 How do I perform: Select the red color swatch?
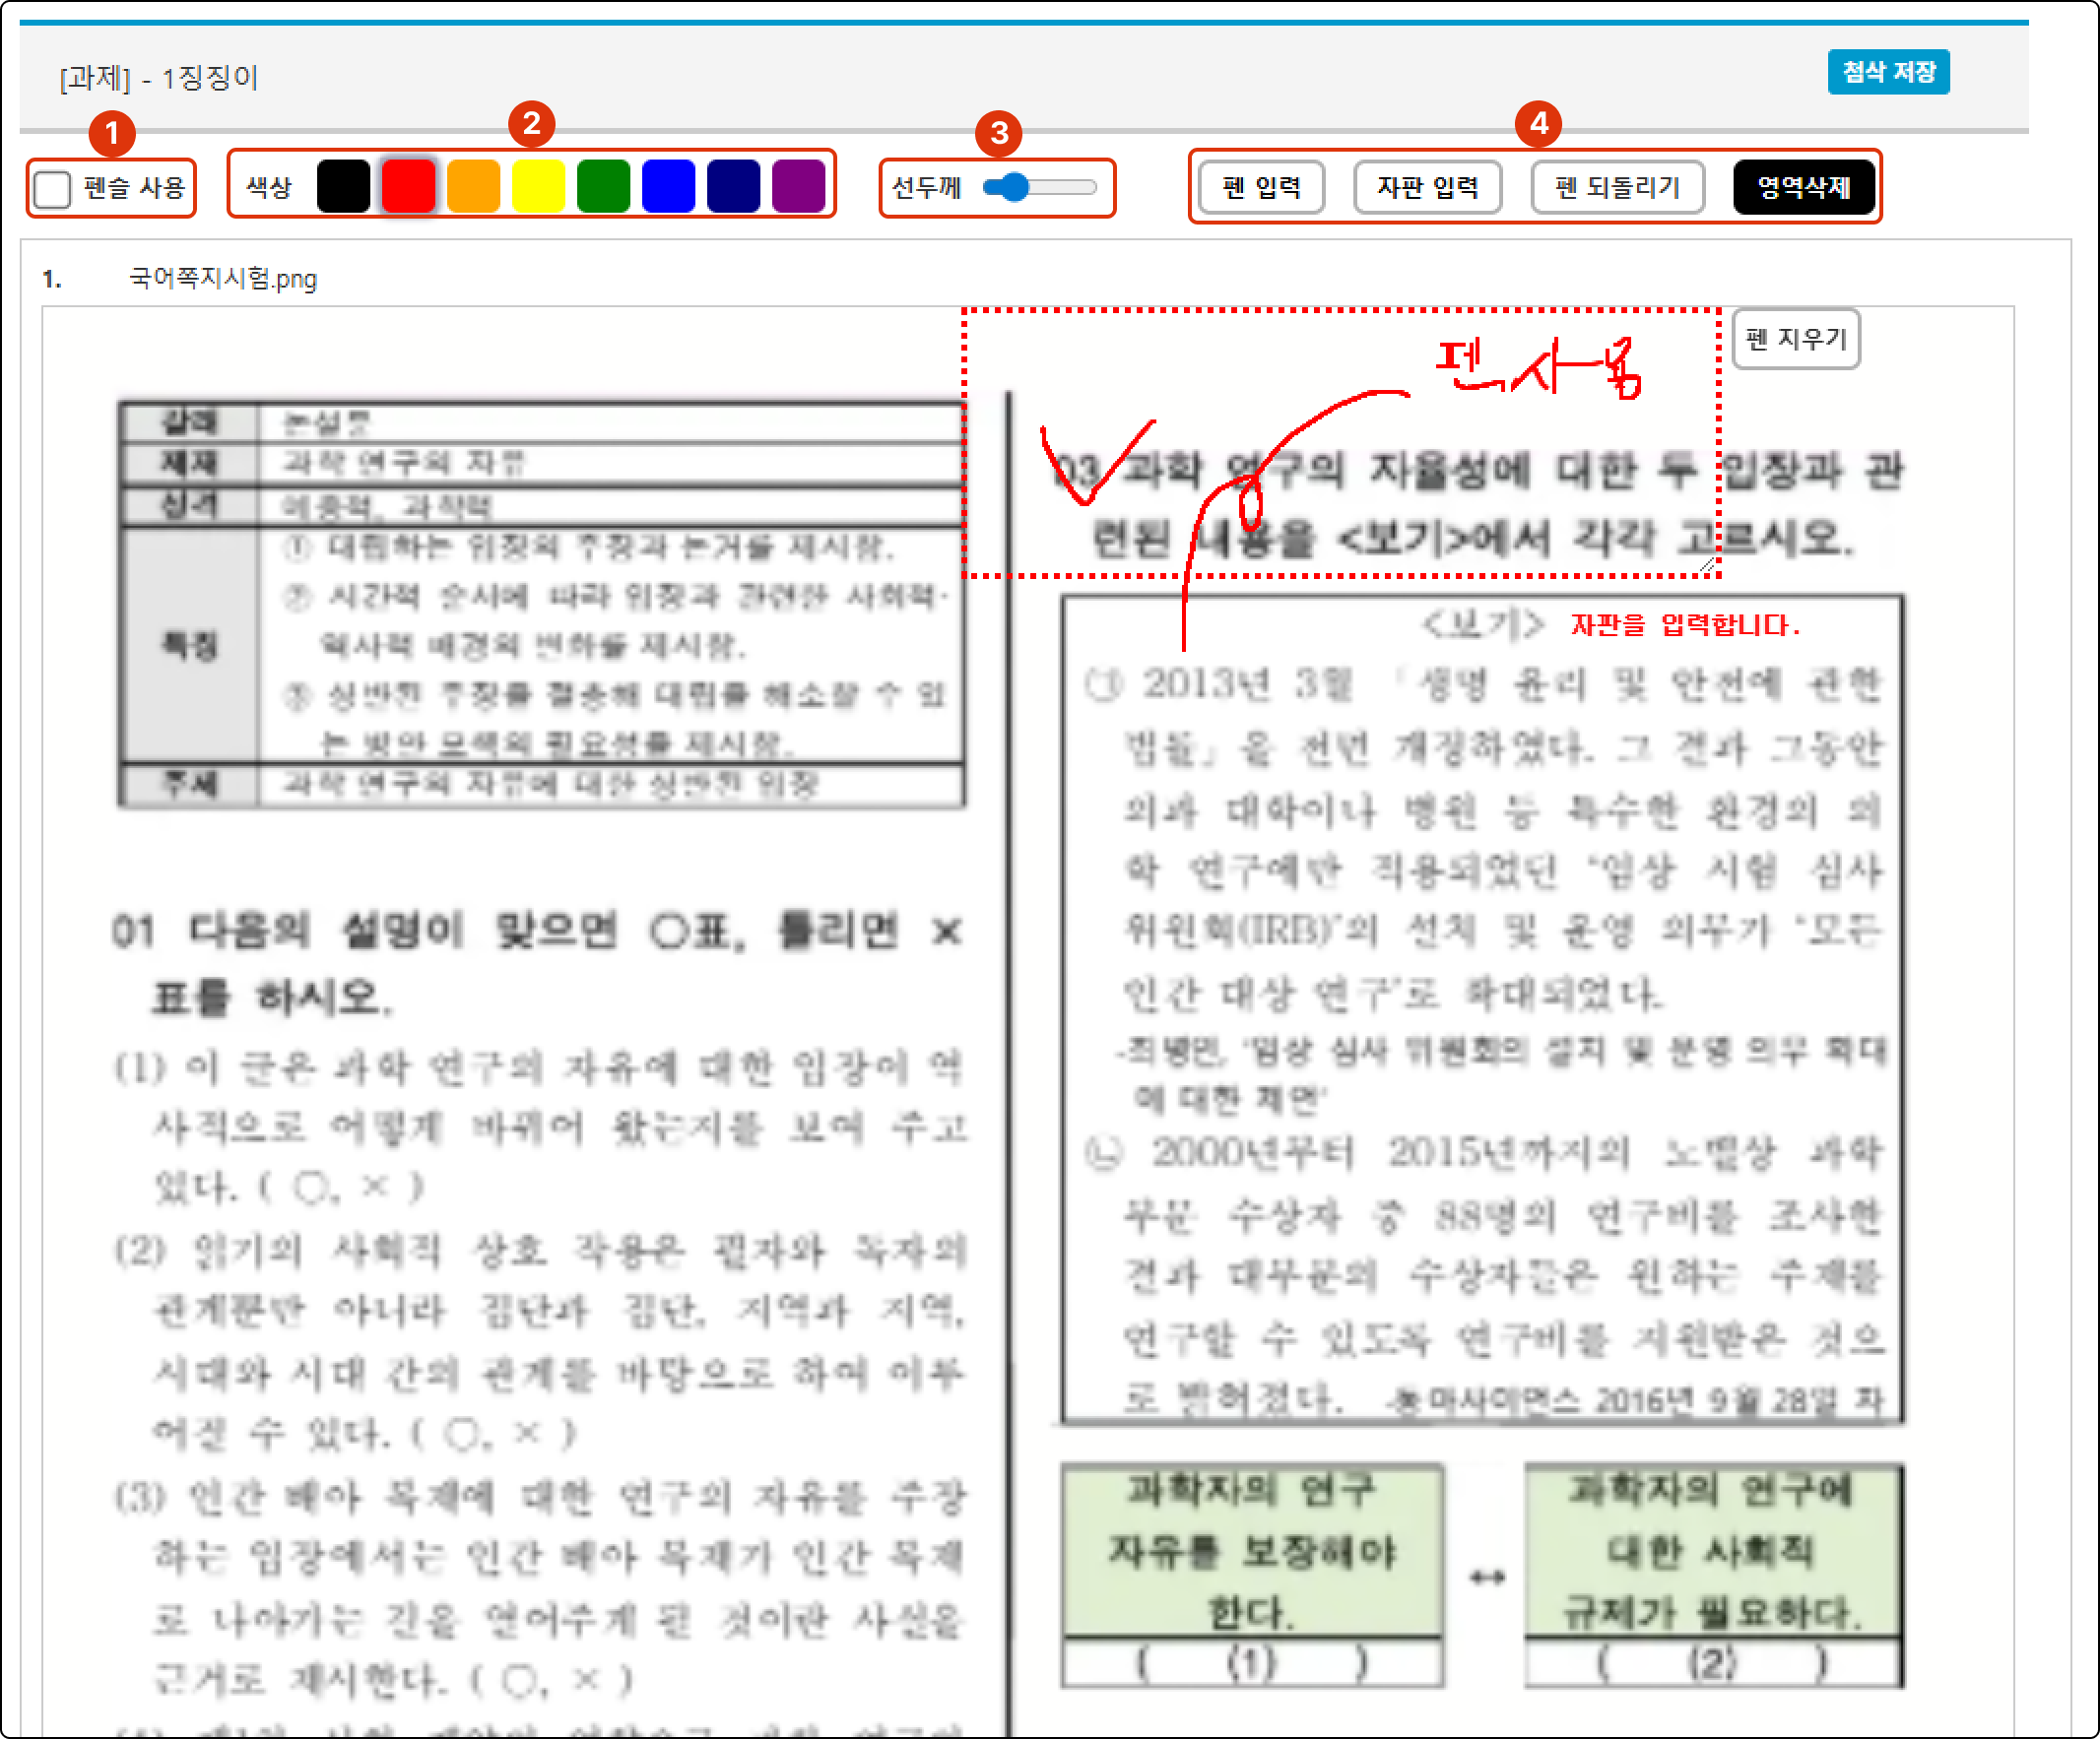click(x=408, y=186)
